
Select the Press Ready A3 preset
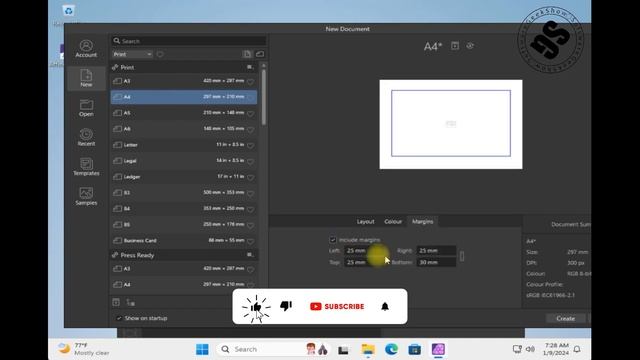(184, 269)
